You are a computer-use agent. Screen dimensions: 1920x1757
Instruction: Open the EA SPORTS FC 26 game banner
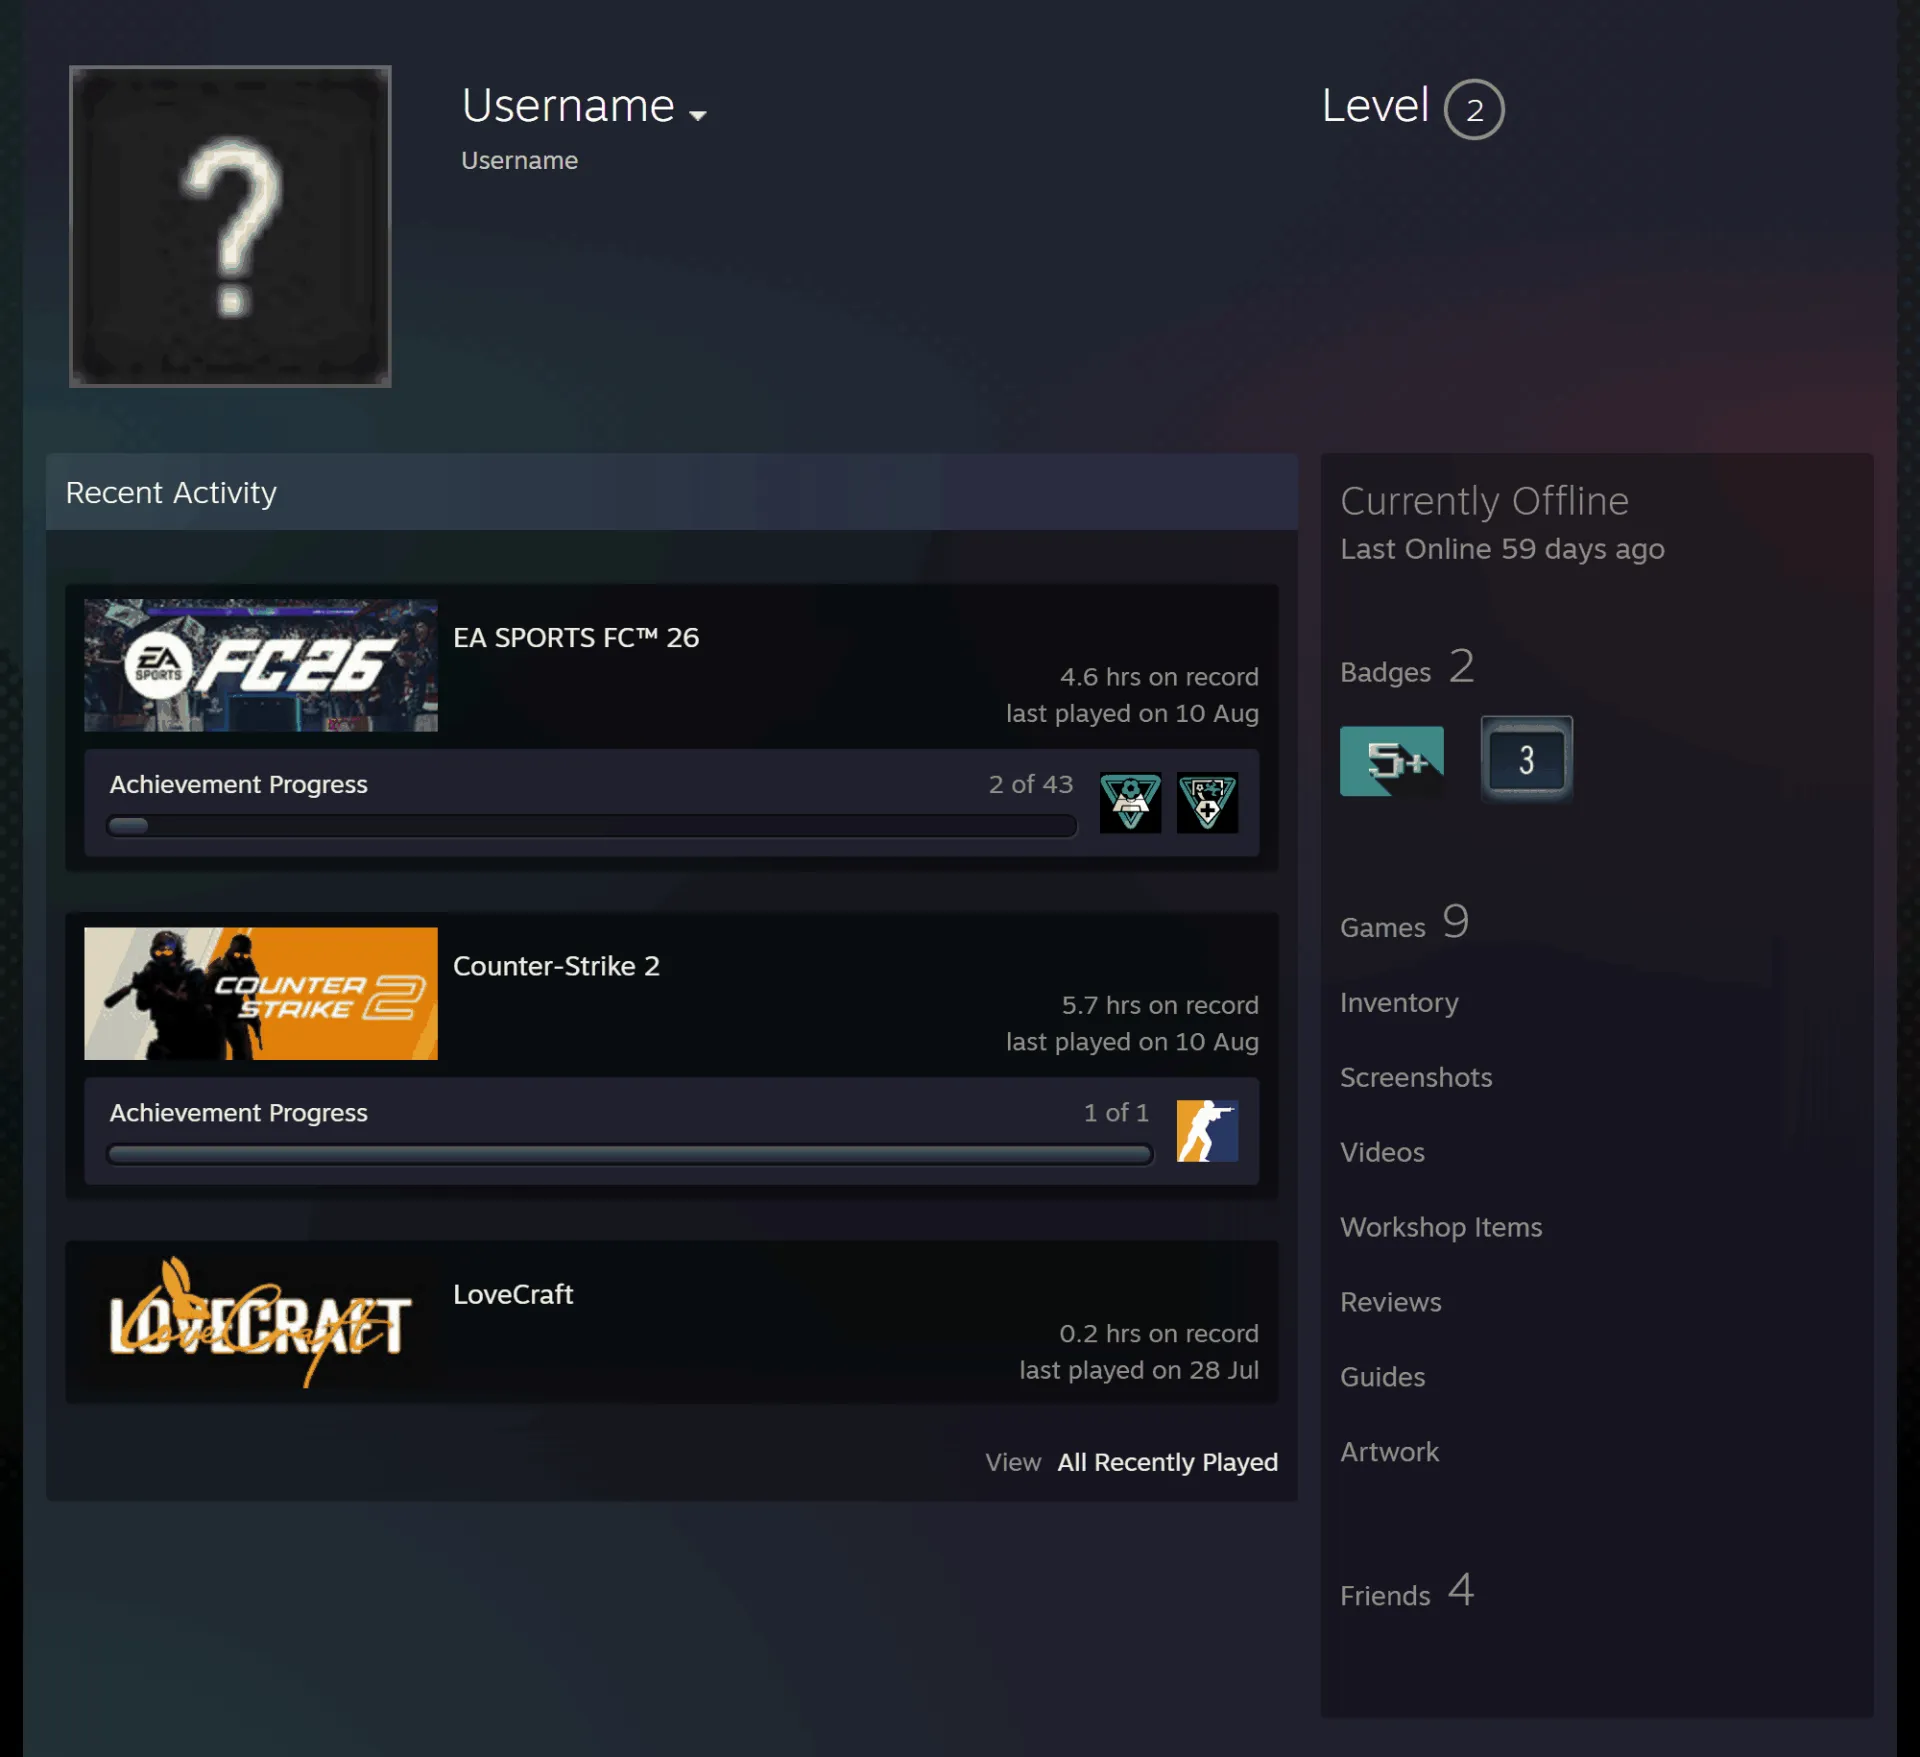261,665
